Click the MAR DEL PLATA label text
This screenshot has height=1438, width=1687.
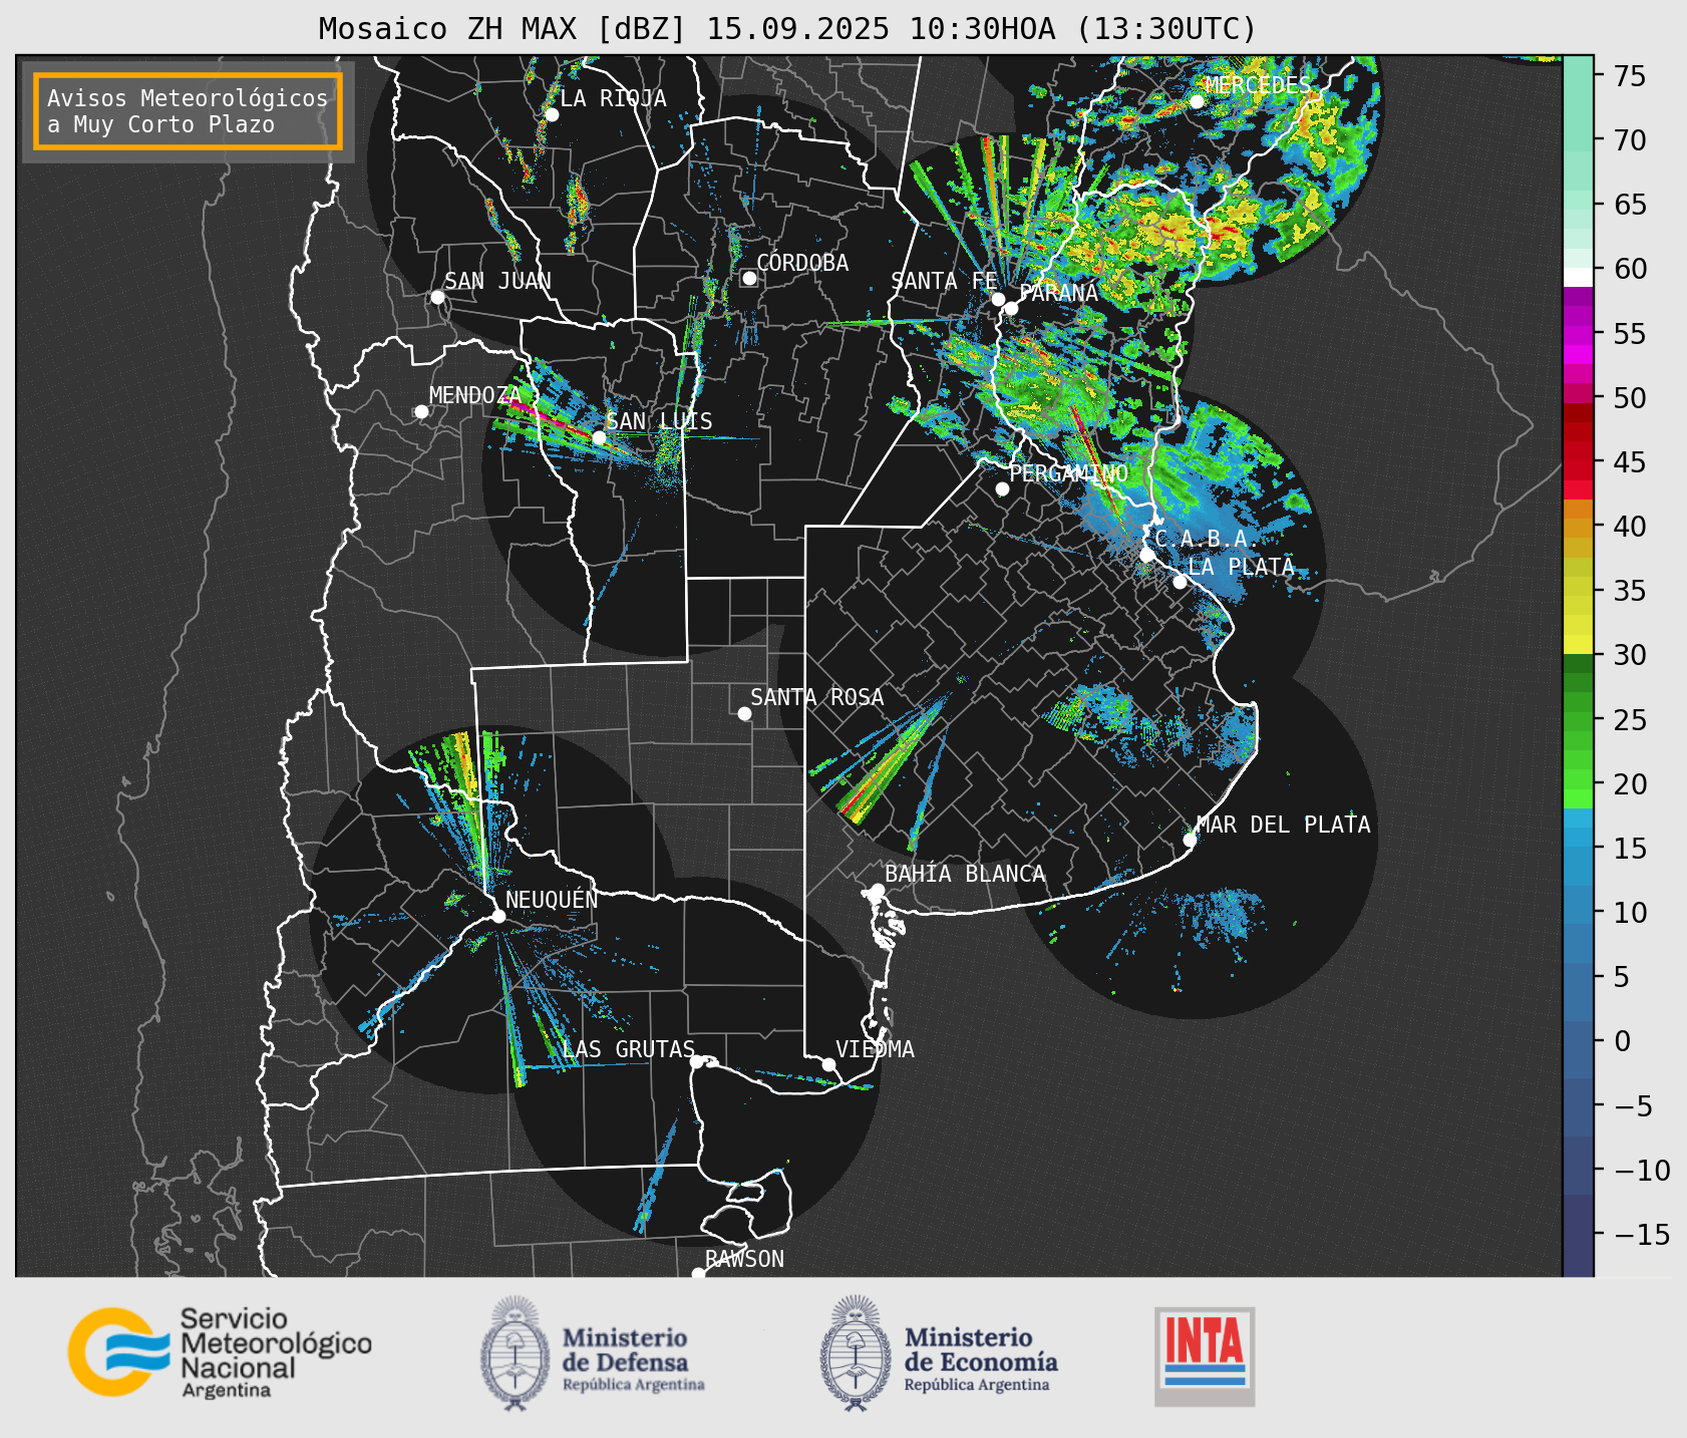click(1283, 824)
